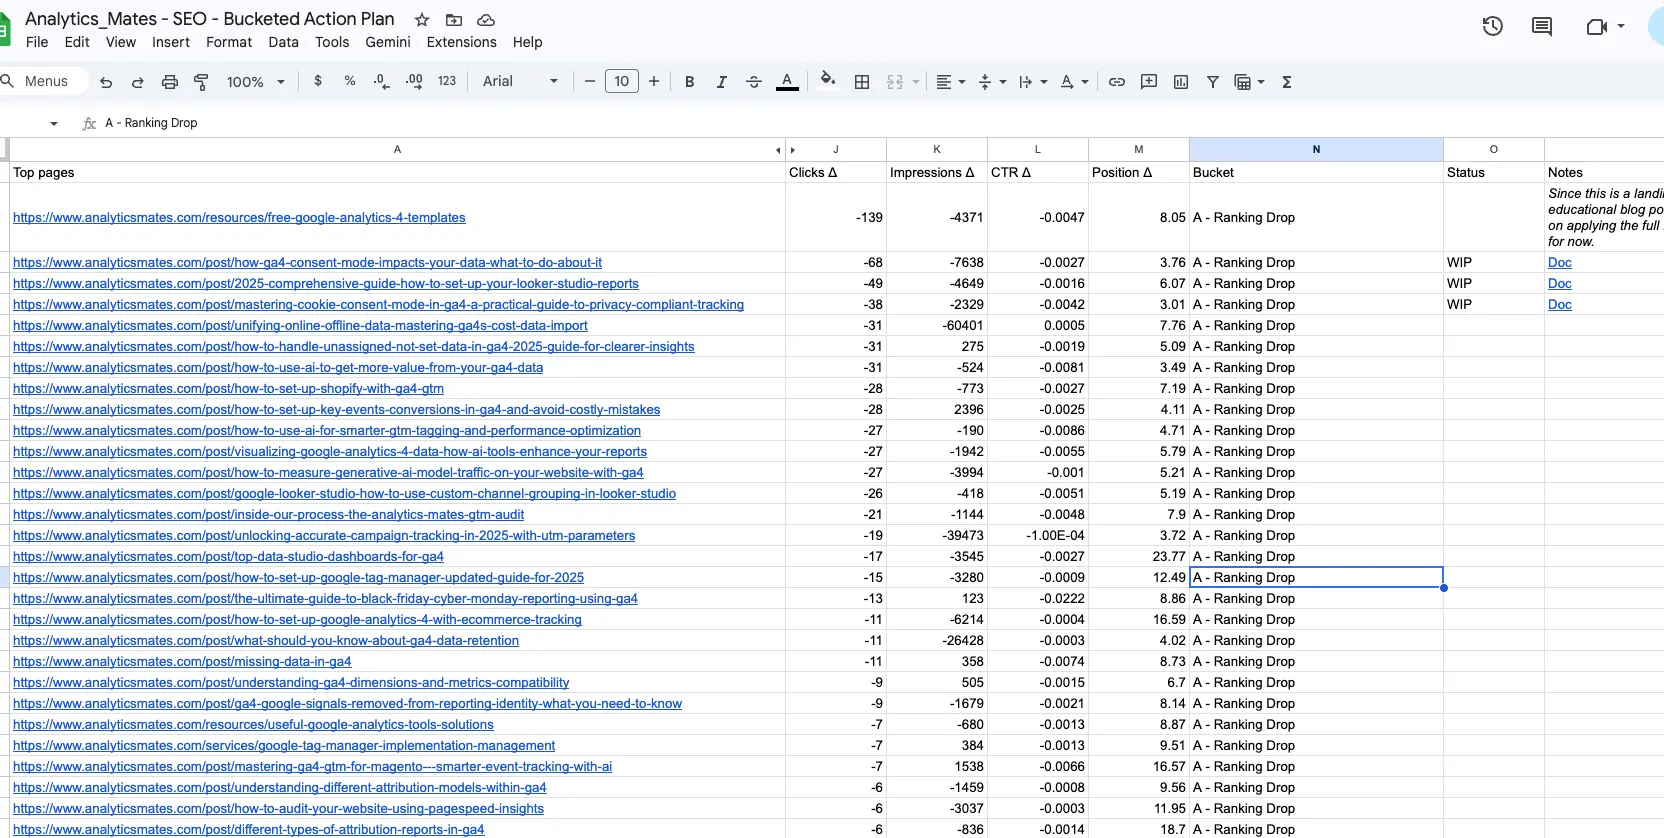Open free-google-analytics-4-templates link
The image size is (1664, 838).
pyautogui.click(x=239, y=217)
